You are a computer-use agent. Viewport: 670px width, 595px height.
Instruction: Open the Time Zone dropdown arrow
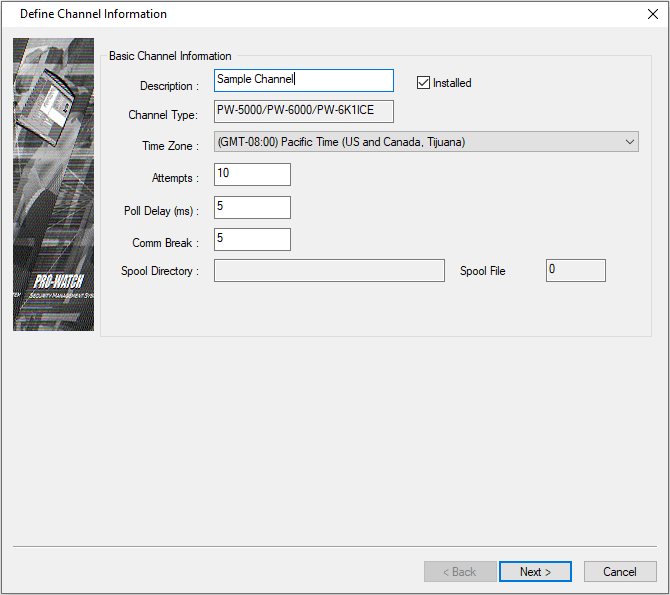pyautogui.click(x=630, y=142)
